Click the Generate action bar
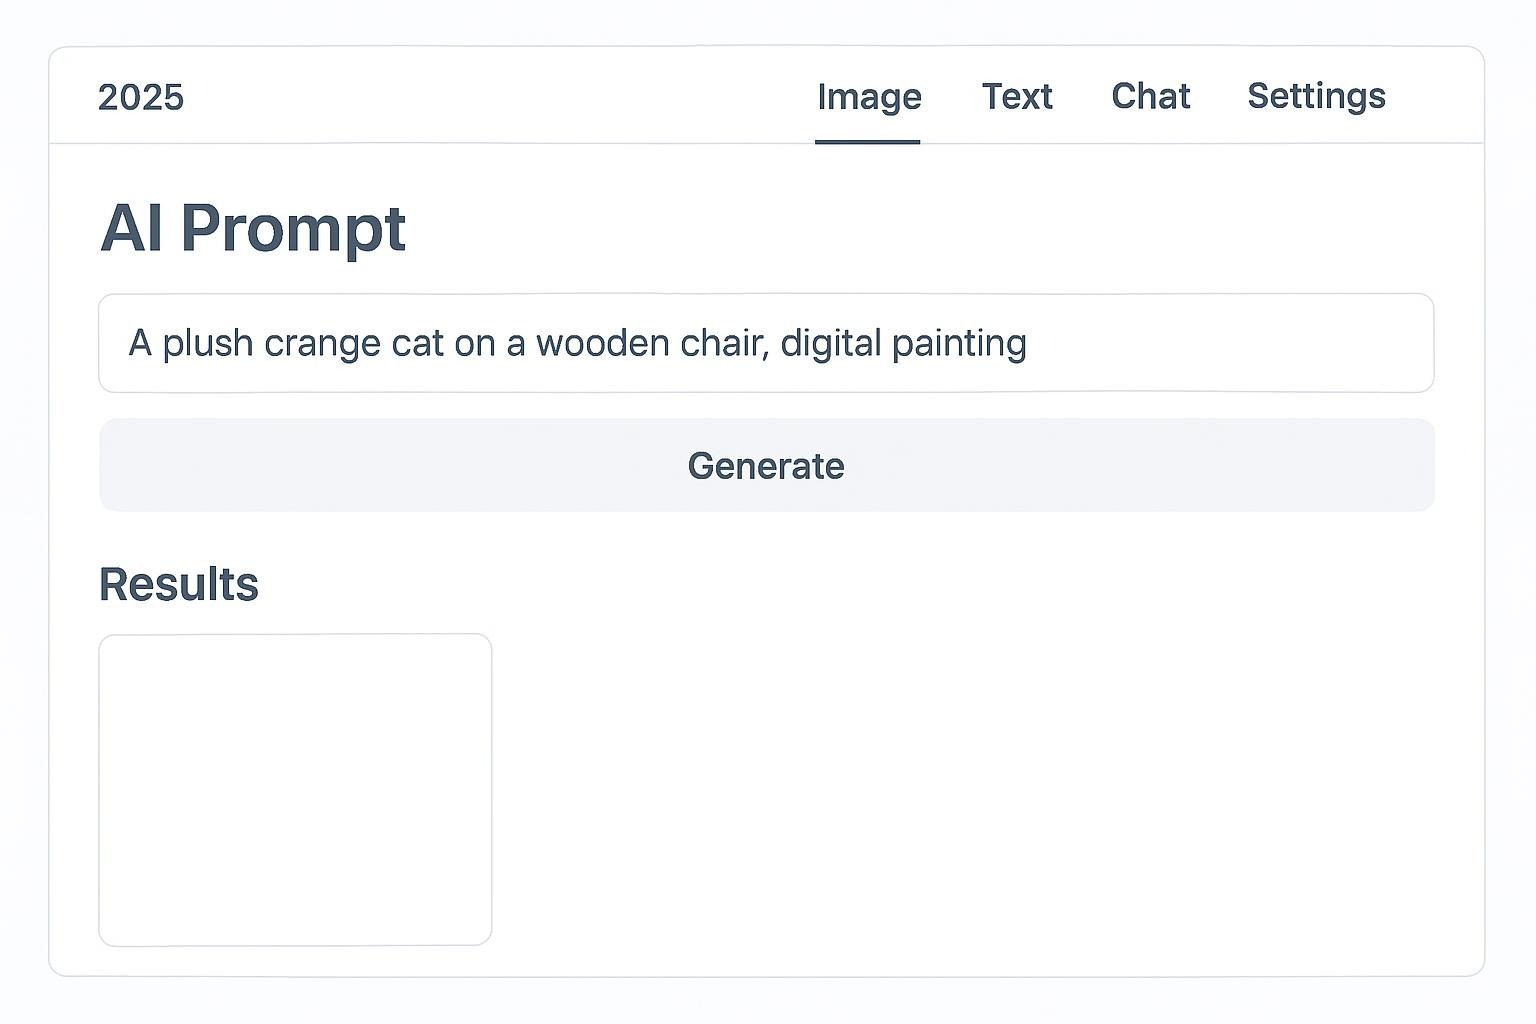This screenshot has width=1536, height=1024. (x=766, y=465)
